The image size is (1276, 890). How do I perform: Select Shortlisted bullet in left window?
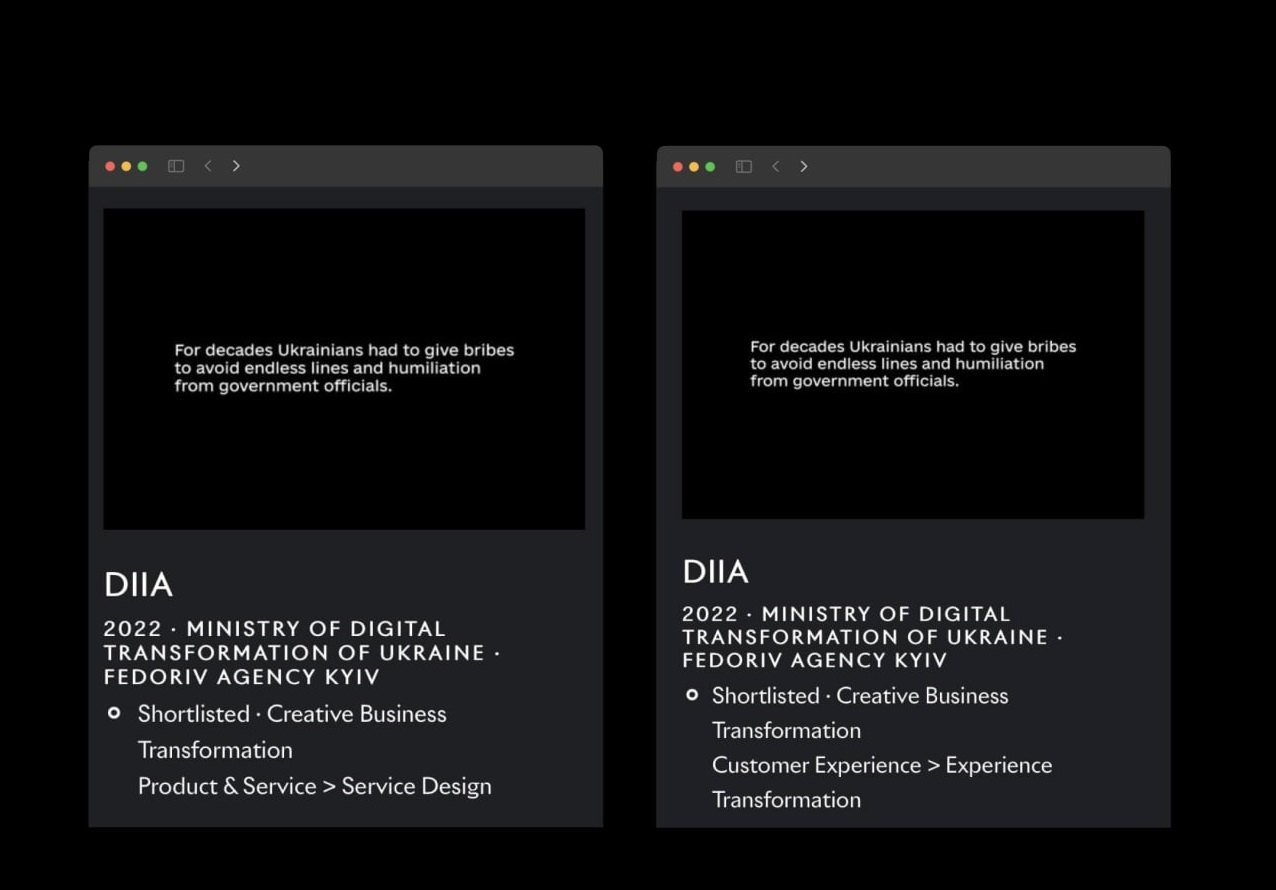coord(114,713)
